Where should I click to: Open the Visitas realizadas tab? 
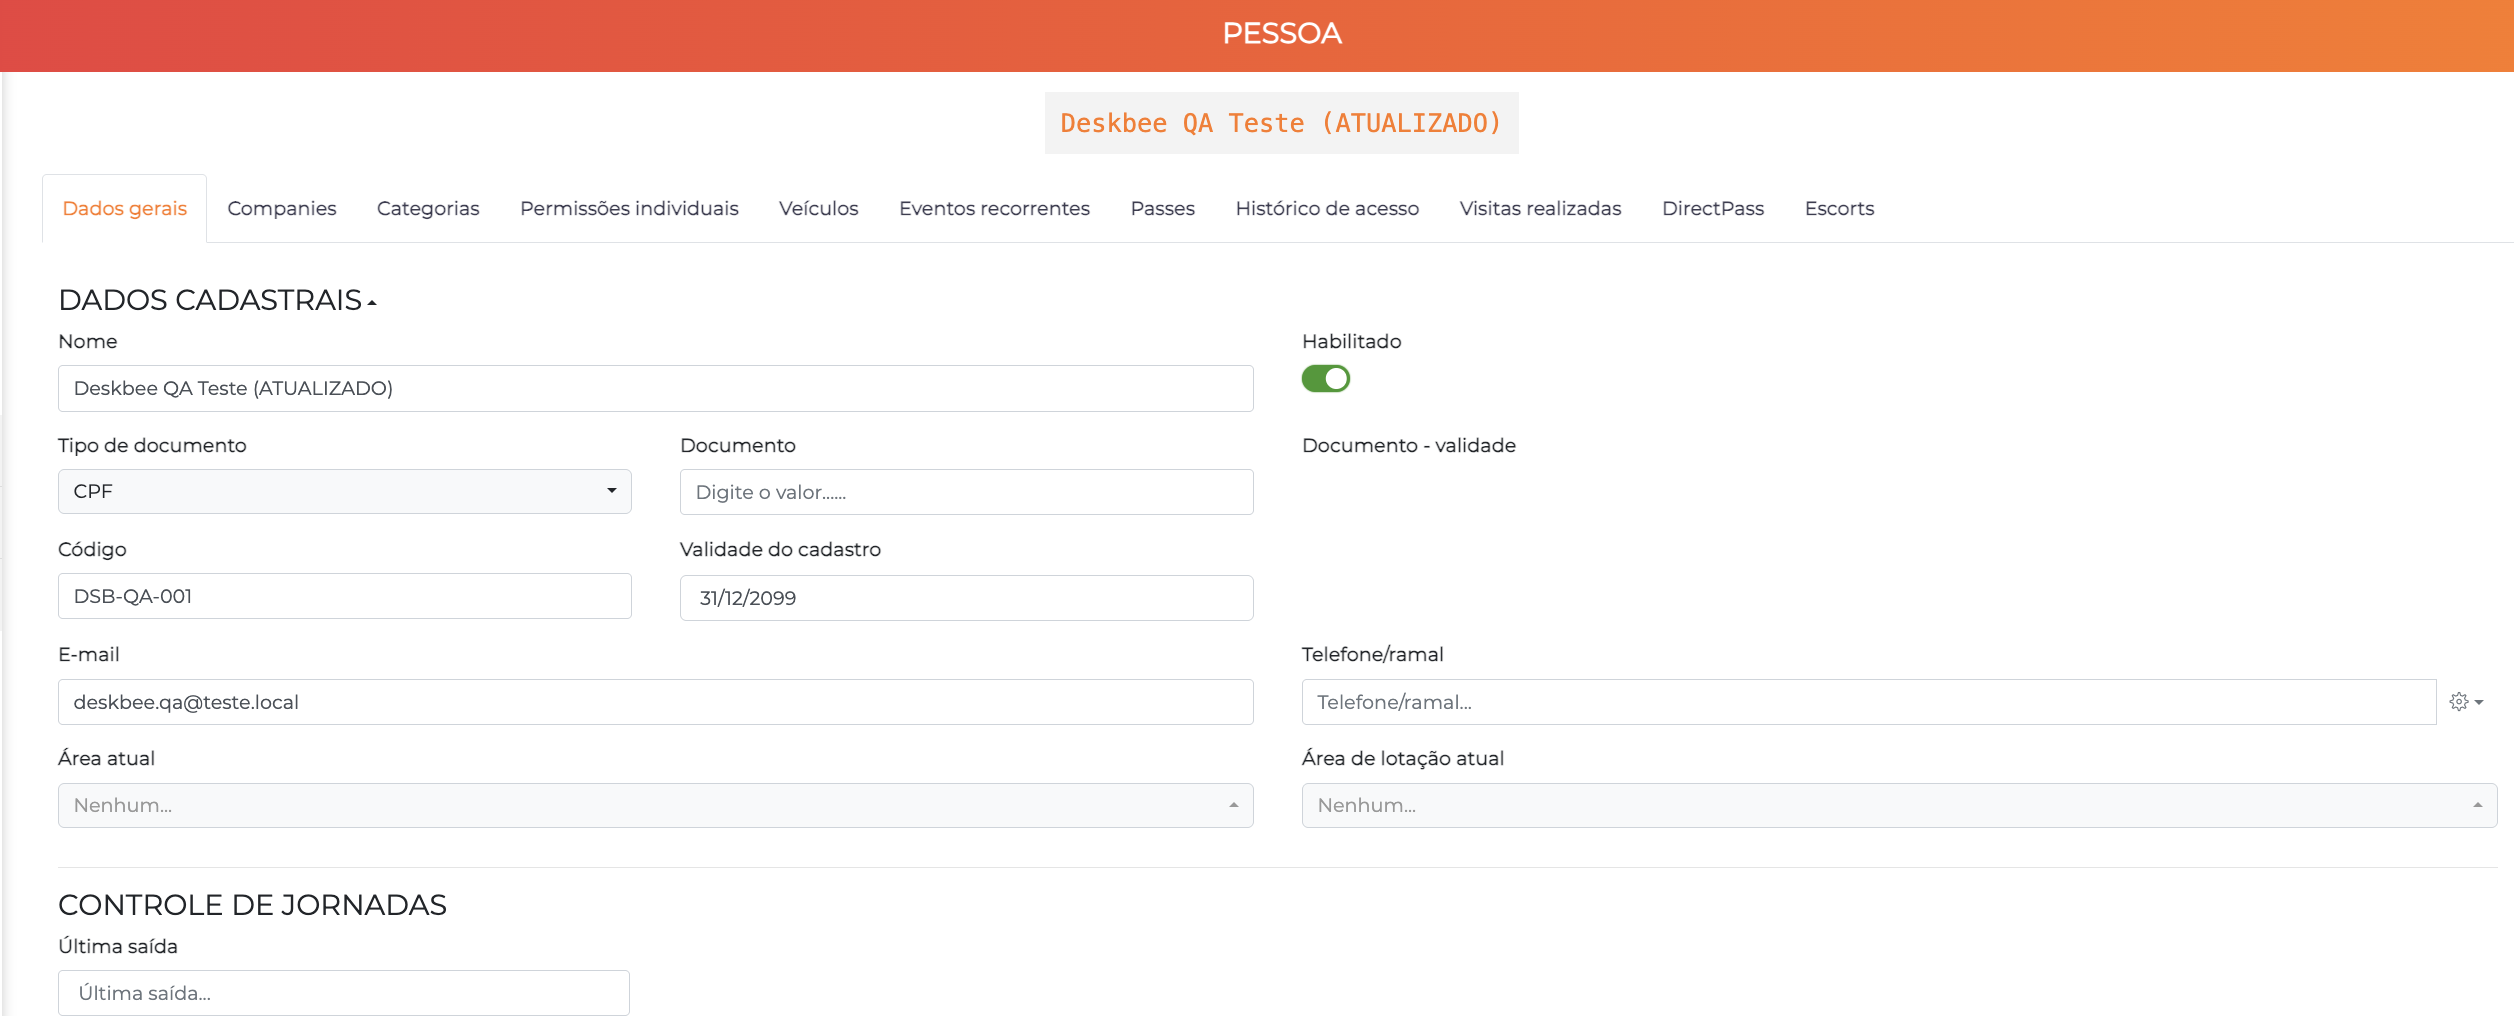point(1540,208)
